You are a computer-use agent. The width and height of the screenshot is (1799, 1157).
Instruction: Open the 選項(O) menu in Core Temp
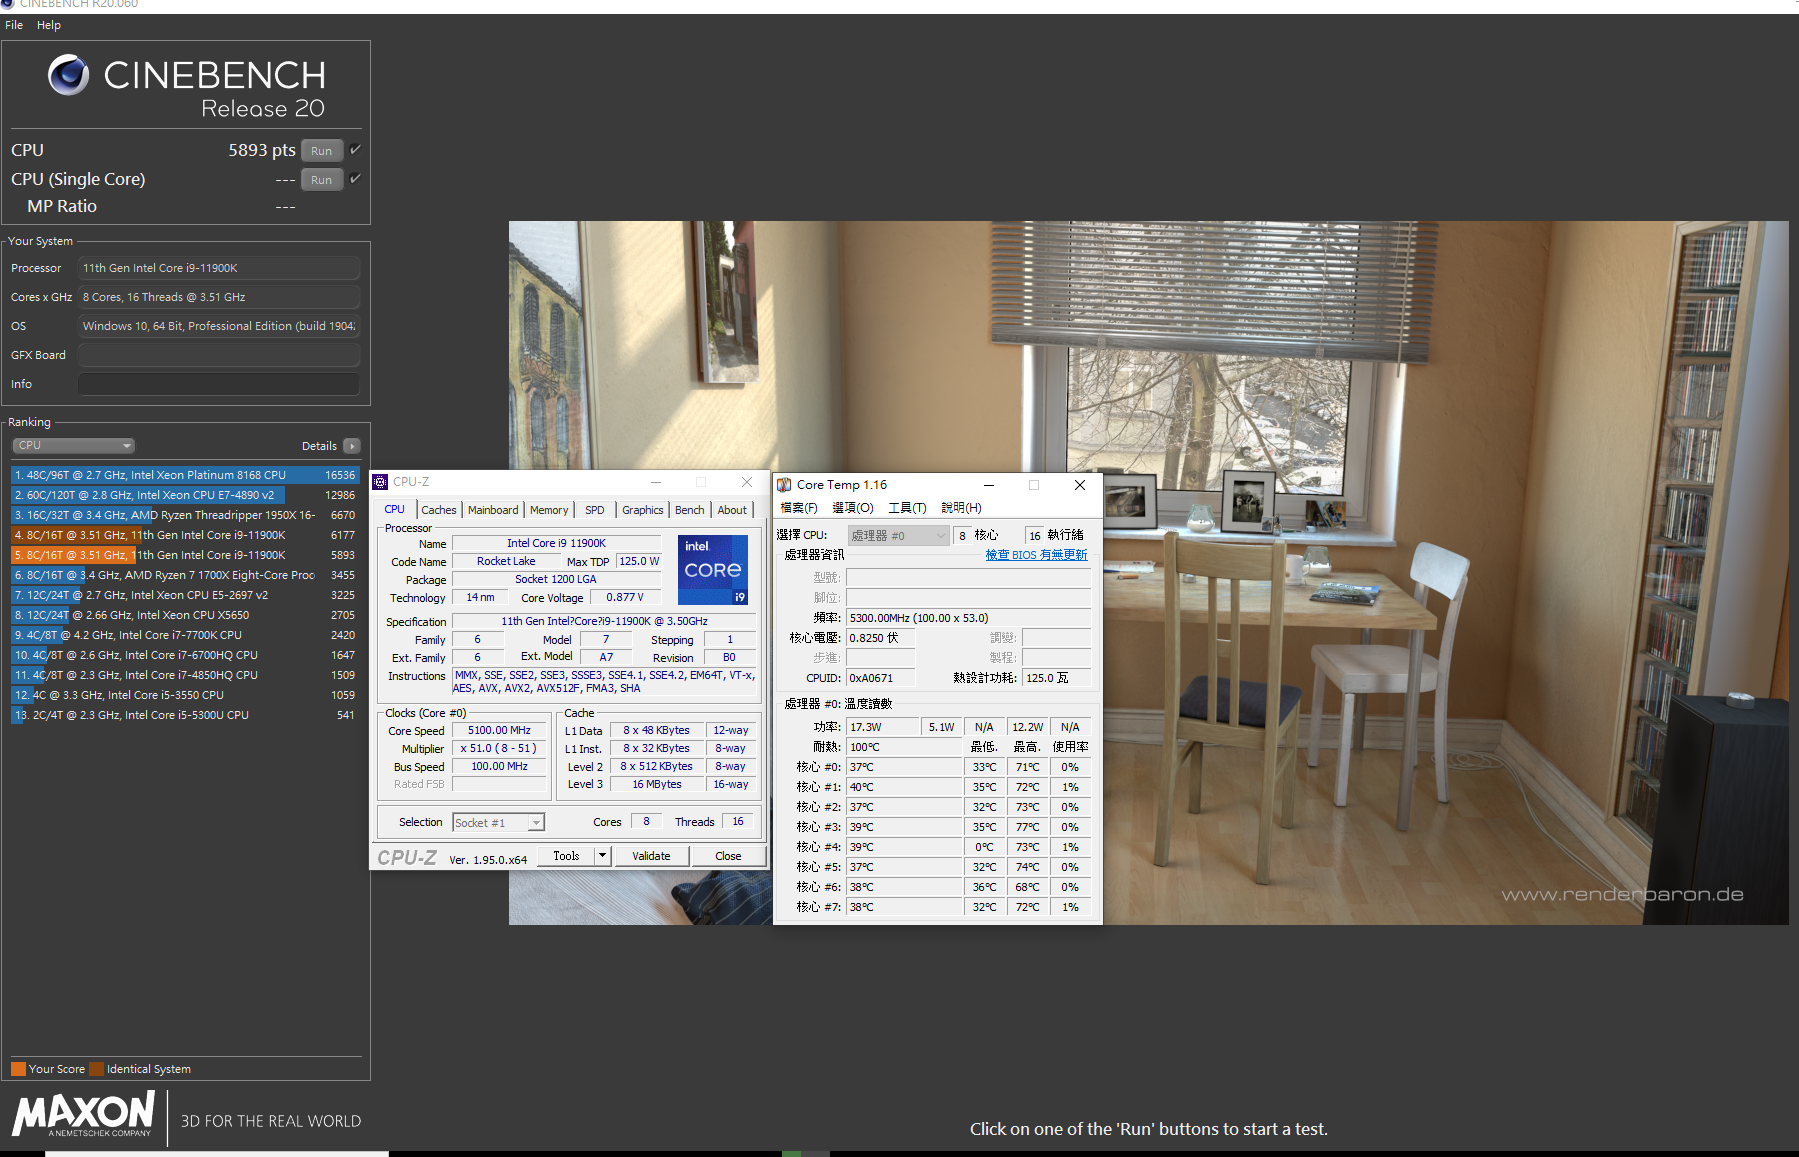pos(853,508)
